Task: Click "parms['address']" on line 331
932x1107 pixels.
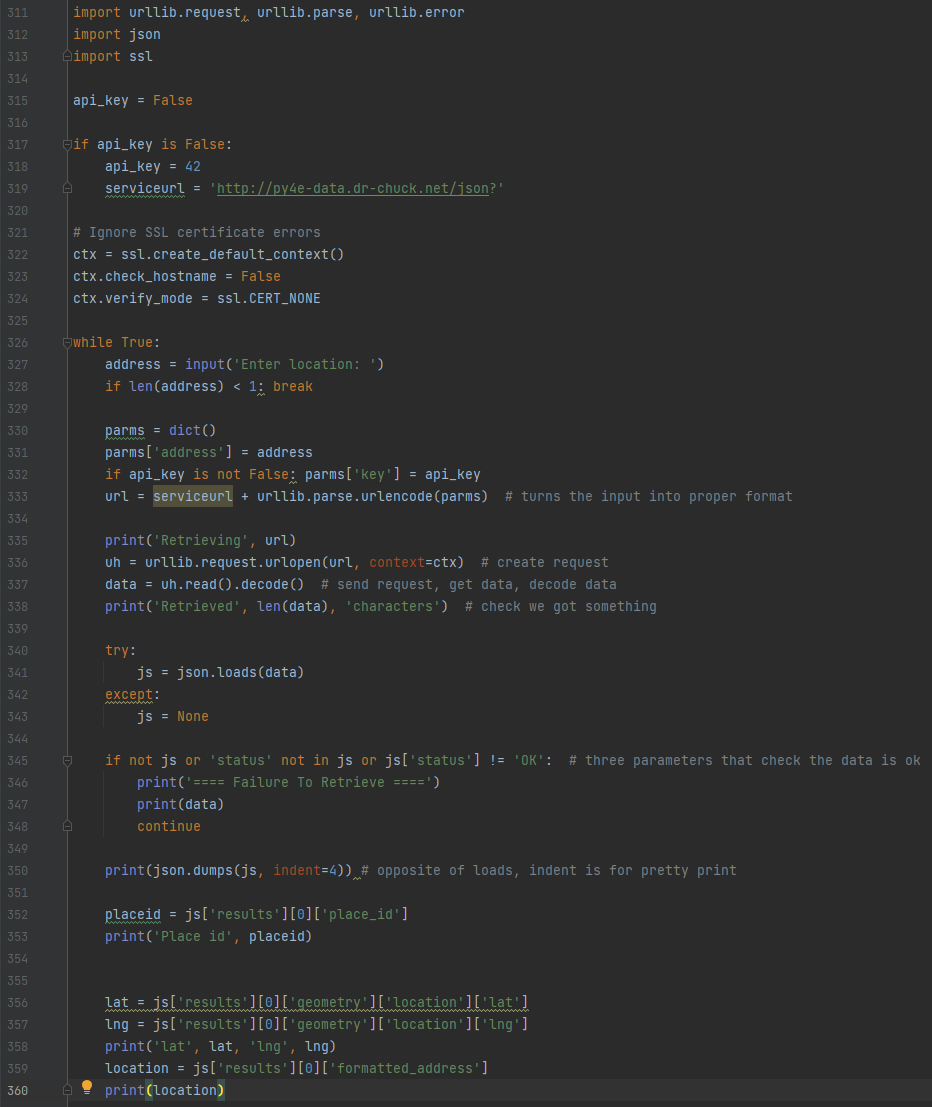Action: point(169,453)
